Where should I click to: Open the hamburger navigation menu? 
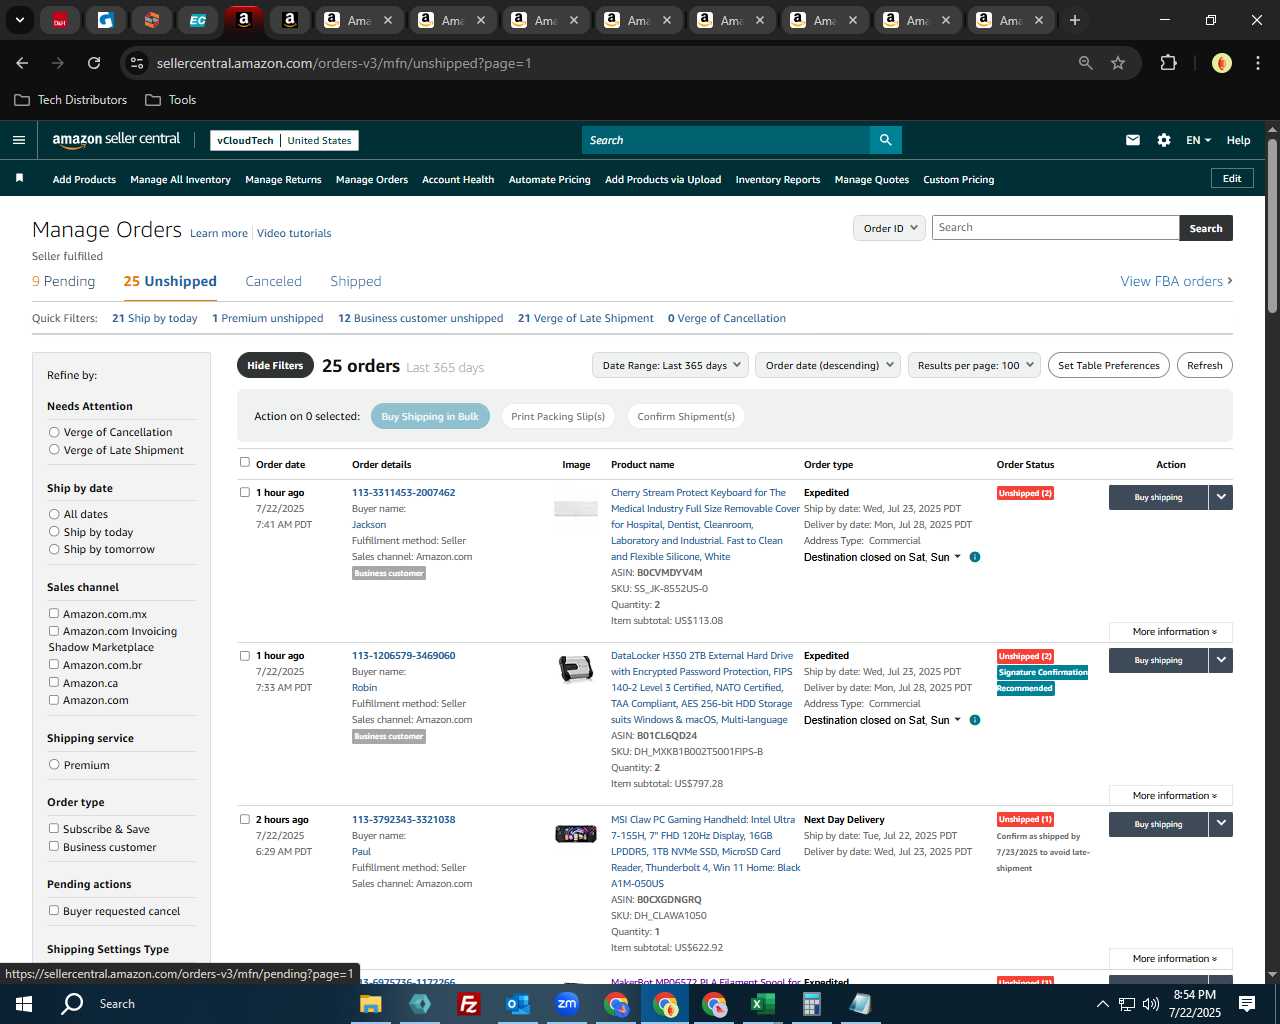(x=18, y=140)
